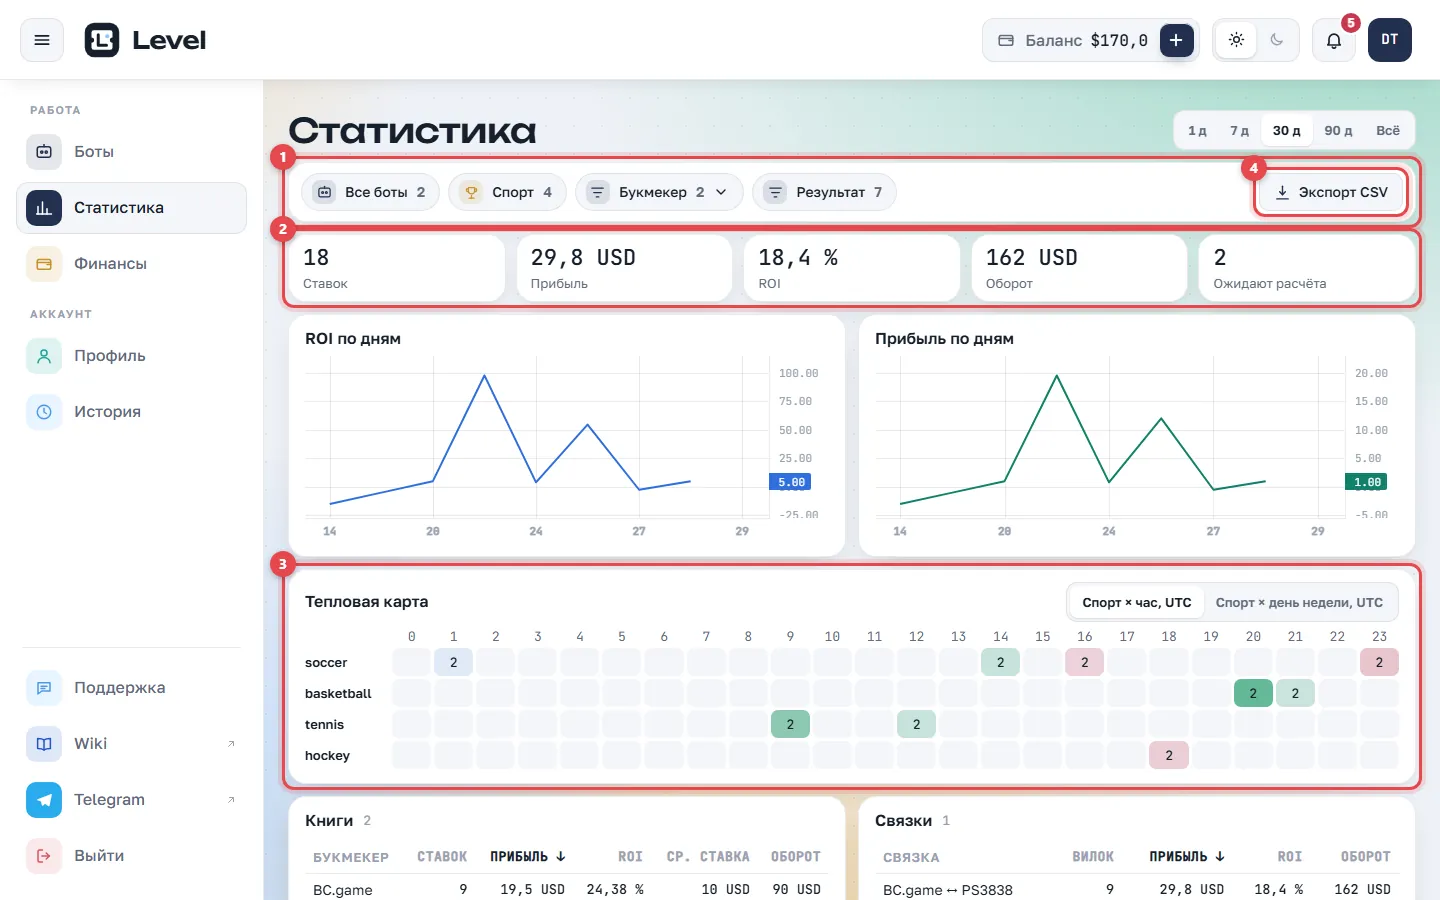The image size is (1440, 900).
Task: Click the 18 Ставок card
Action: [x=396, y=268]
